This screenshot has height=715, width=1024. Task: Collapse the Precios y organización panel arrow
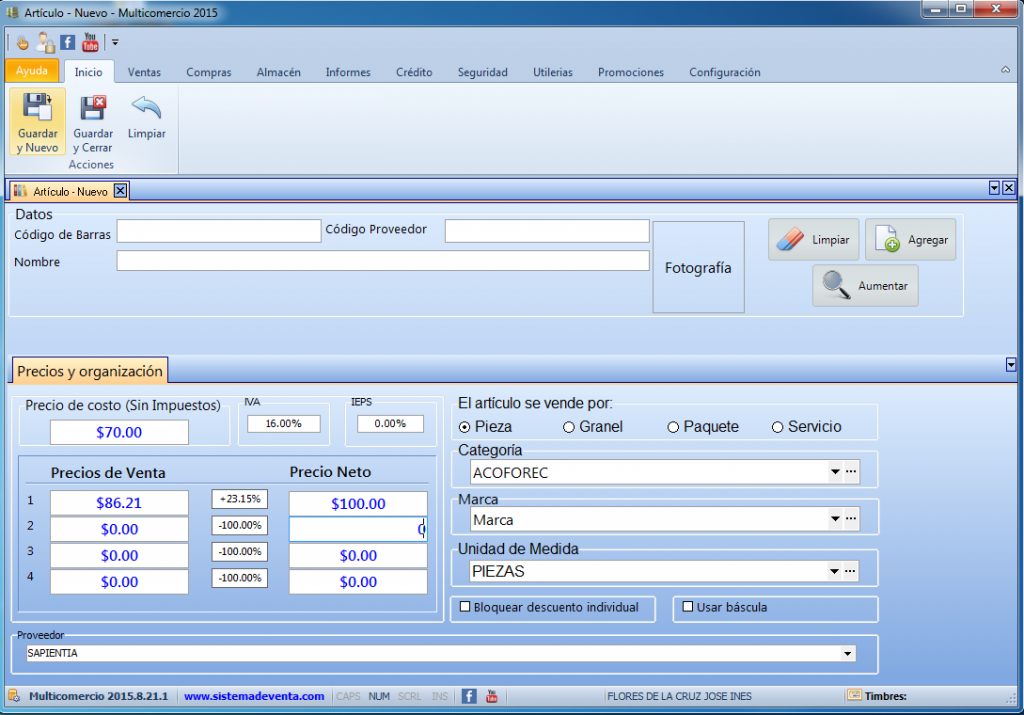[x=1010, y=364]
